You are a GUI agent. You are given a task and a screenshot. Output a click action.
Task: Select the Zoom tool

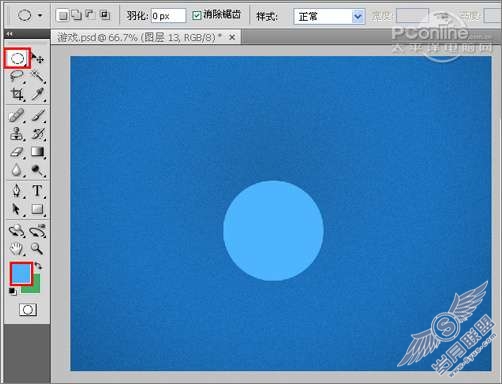37,249
